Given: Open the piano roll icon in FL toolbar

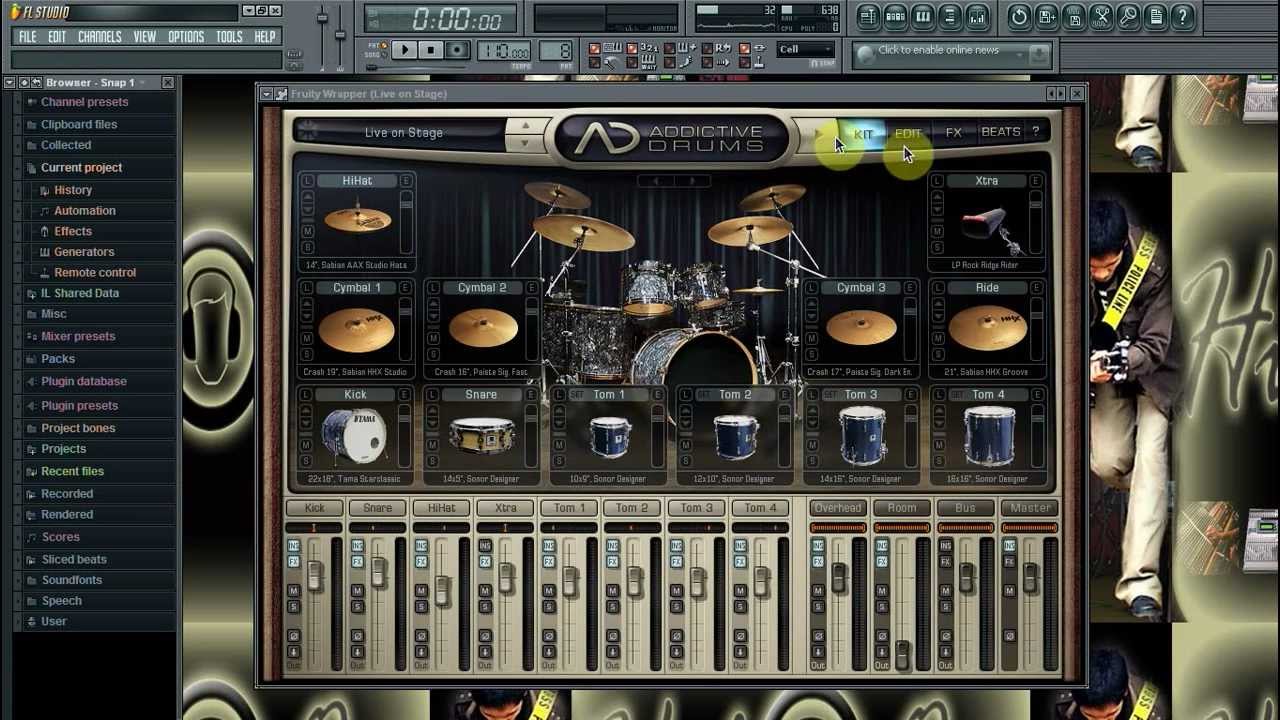Looking at the screenshot, I should coord(923,17).
